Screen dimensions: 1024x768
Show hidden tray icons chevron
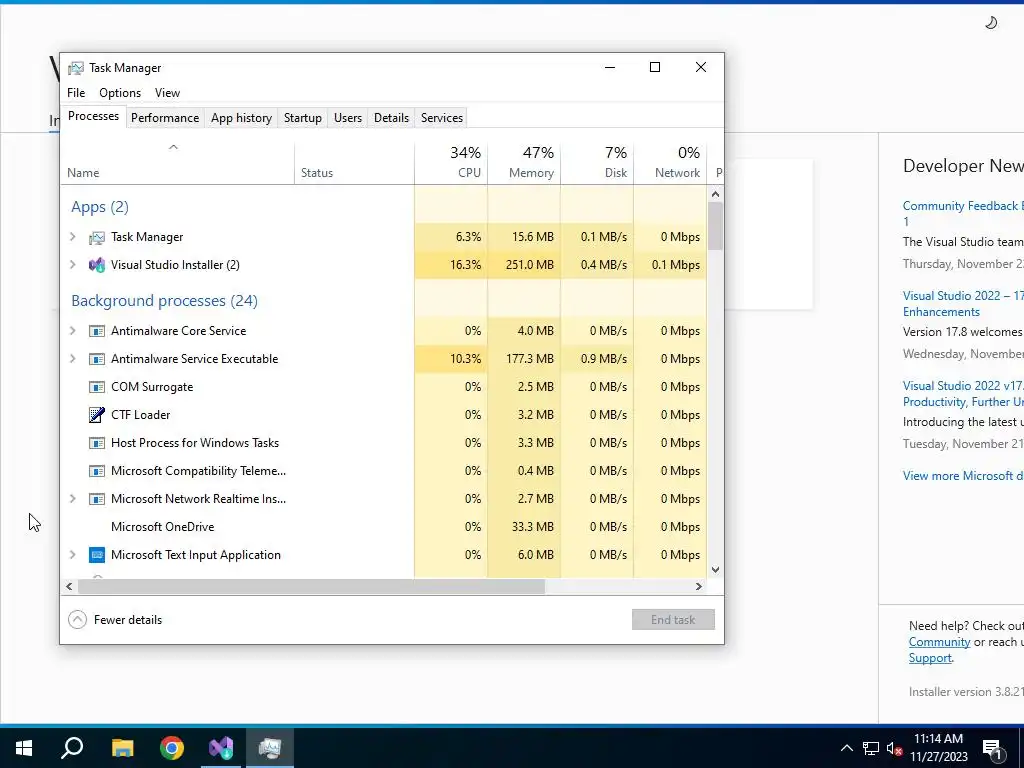(x=846, y=748)
